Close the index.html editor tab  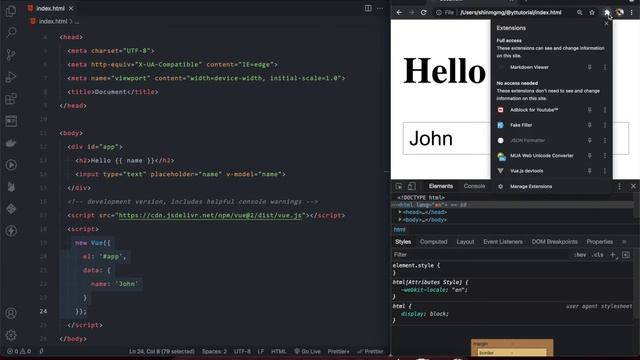pos(71,8)
